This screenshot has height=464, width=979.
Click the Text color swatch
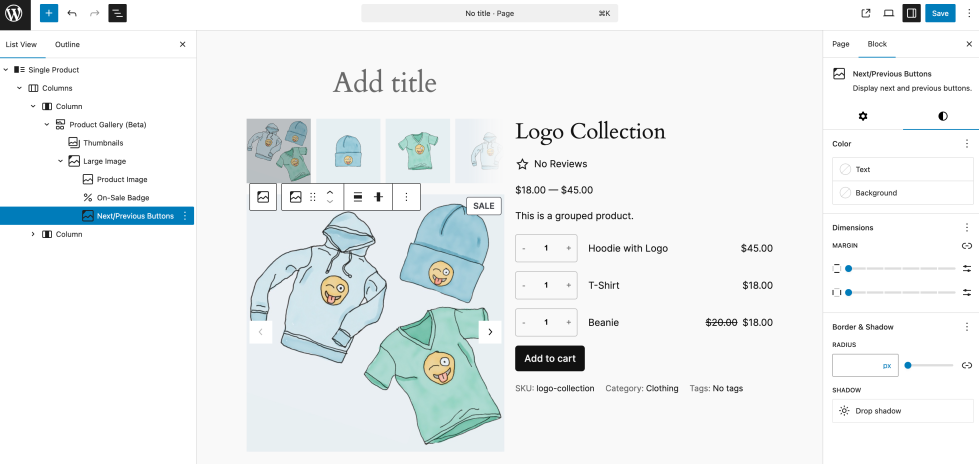coord(846,170)
